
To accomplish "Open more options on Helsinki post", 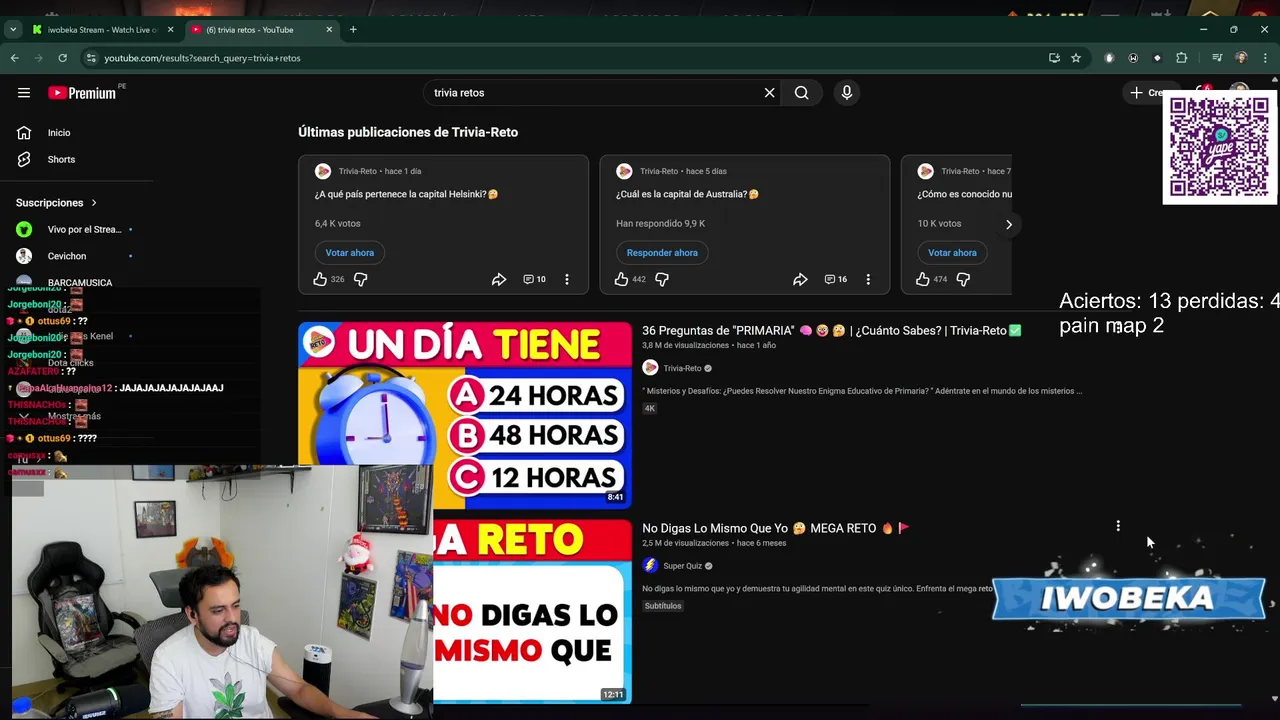I will [567, 280].
